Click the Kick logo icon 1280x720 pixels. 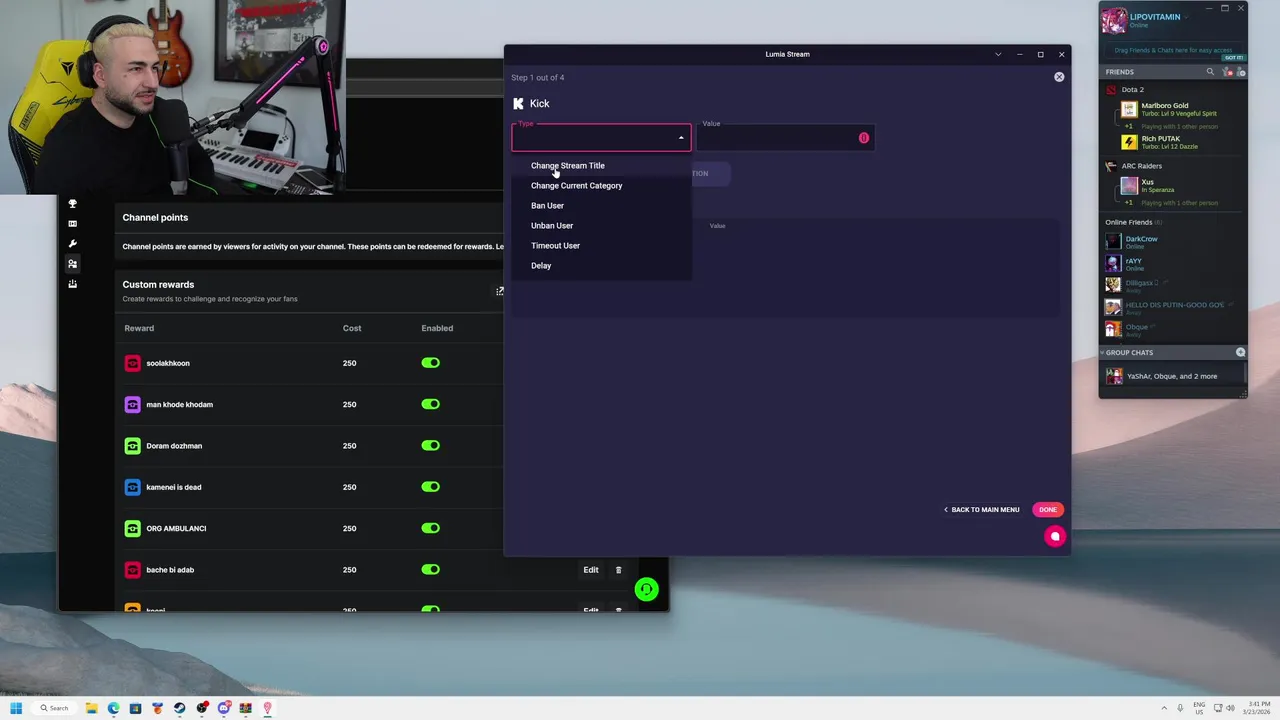(x=518, y=104)
